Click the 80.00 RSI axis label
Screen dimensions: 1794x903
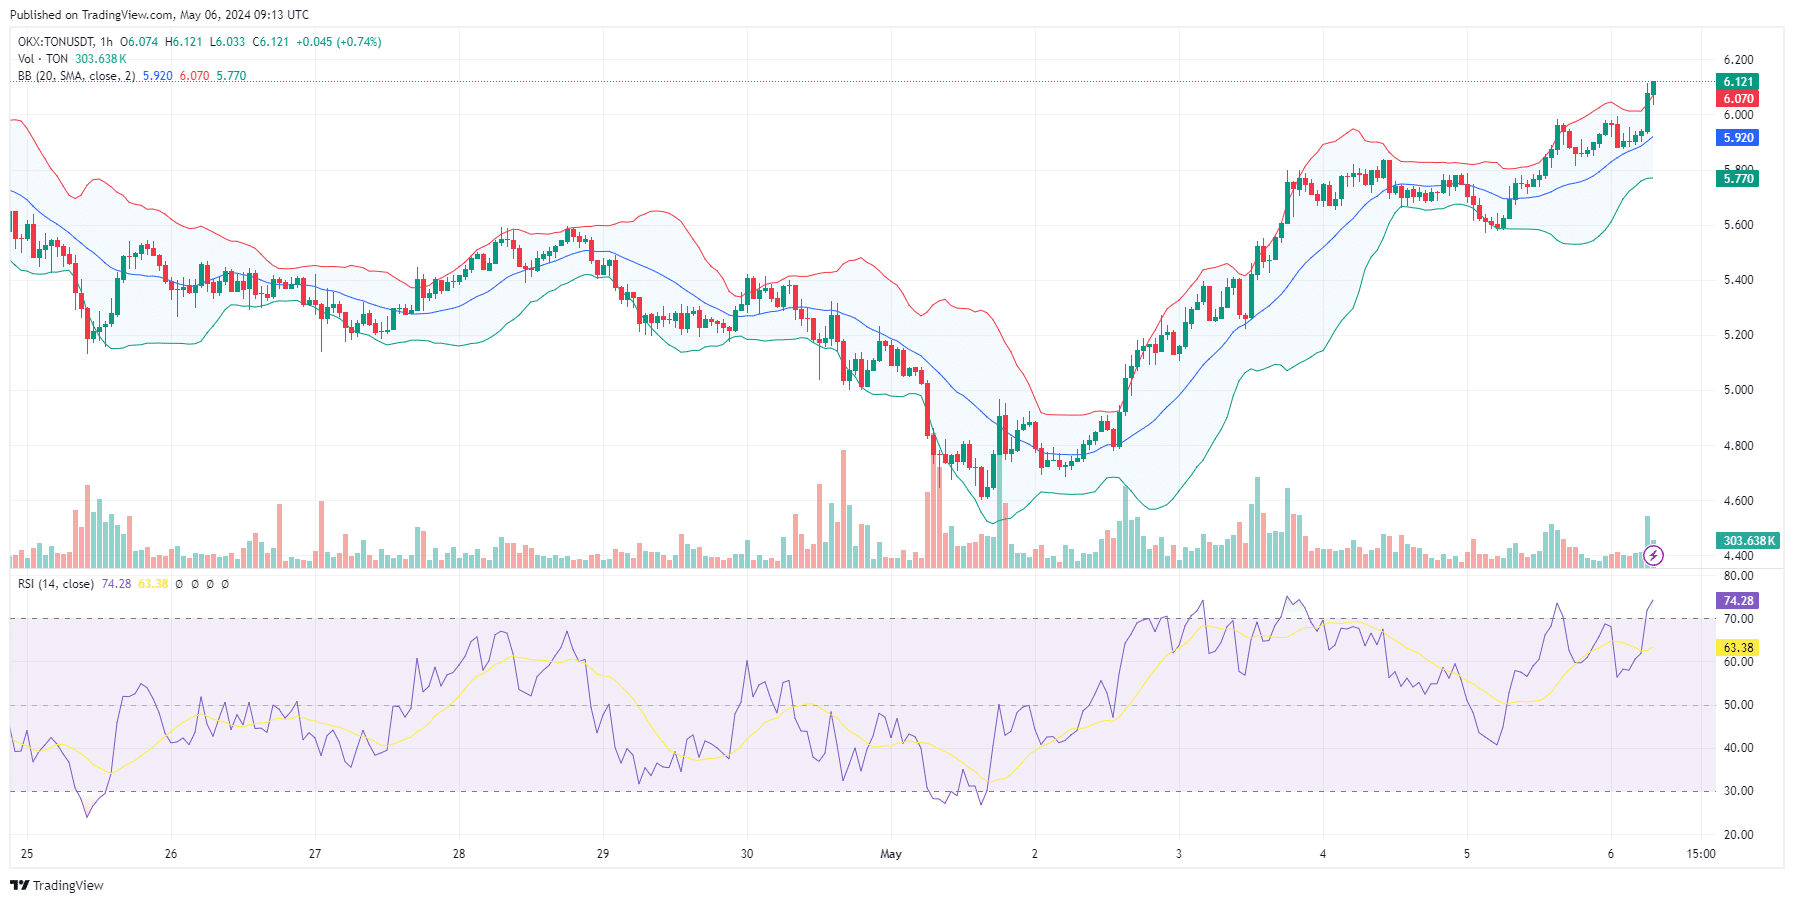pos(1738,576)
